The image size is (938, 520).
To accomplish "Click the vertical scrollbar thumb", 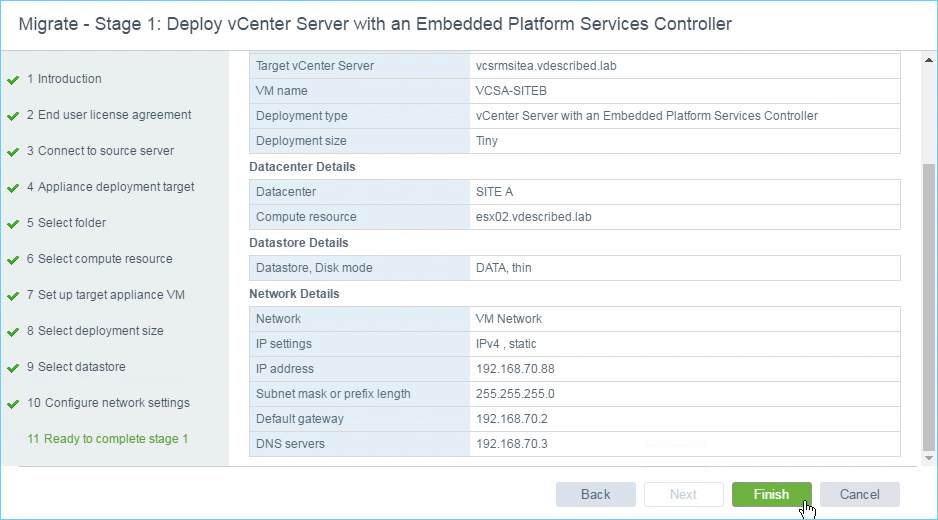I will 928,307.
